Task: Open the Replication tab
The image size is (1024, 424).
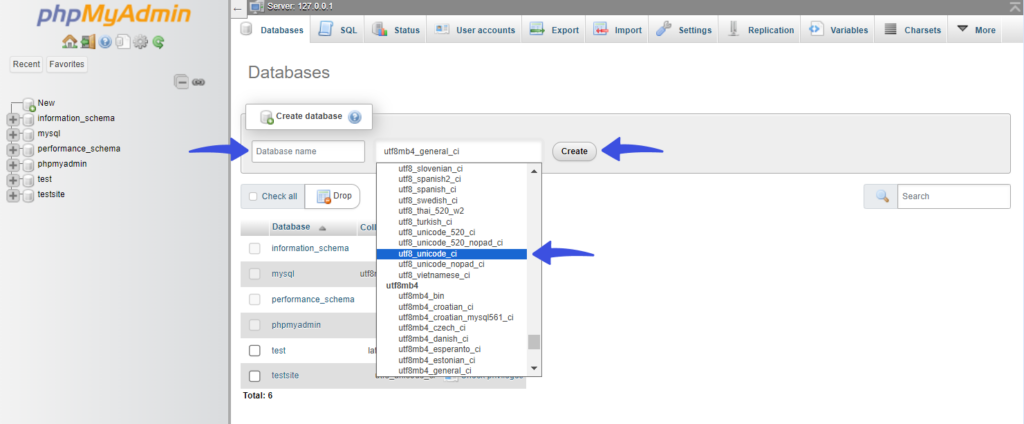Action: pyautogui.click(x=761, y=30)
